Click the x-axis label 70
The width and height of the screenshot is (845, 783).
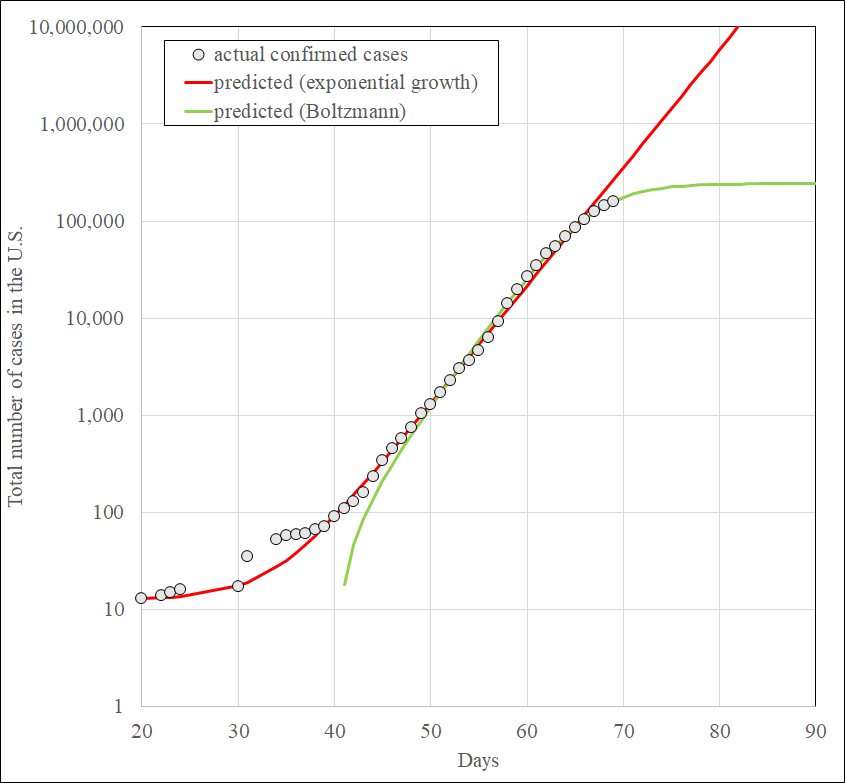(x=624, y=731)
